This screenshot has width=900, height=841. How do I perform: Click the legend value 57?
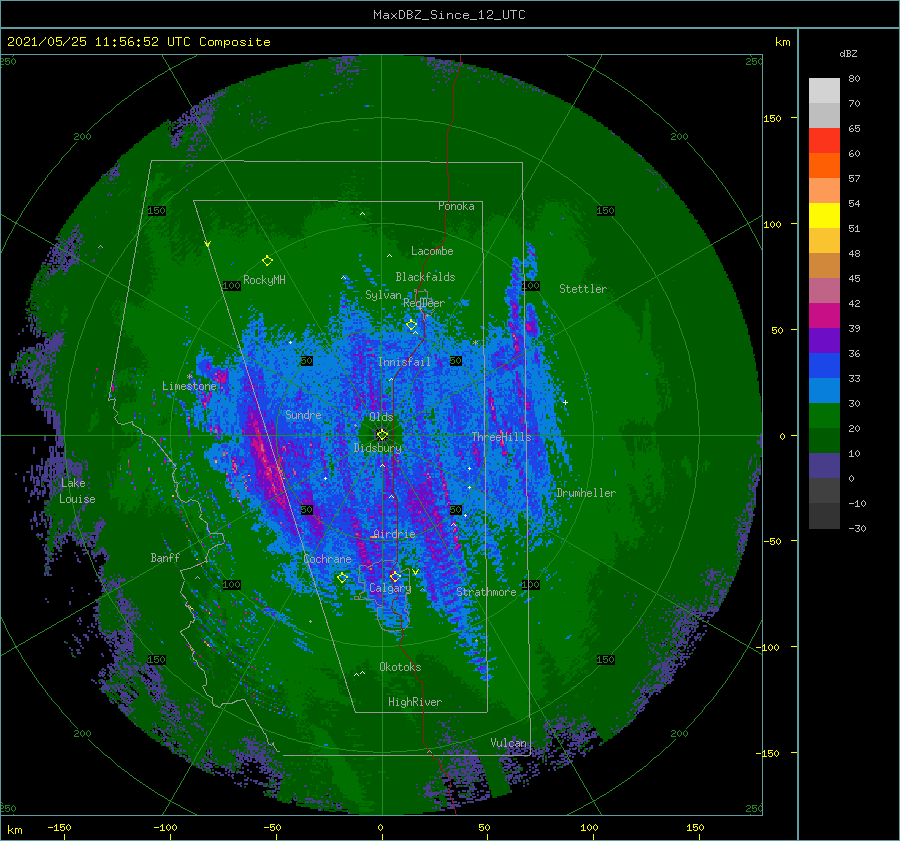(854, 179)
